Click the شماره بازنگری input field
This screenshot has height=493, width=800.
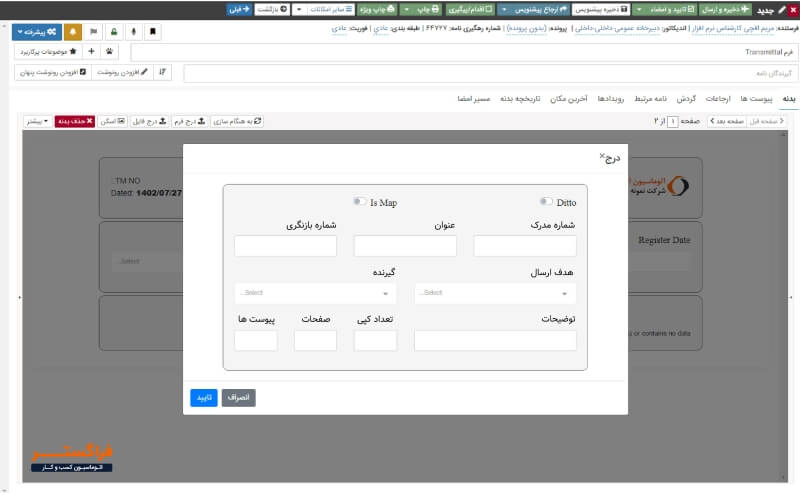285,246
